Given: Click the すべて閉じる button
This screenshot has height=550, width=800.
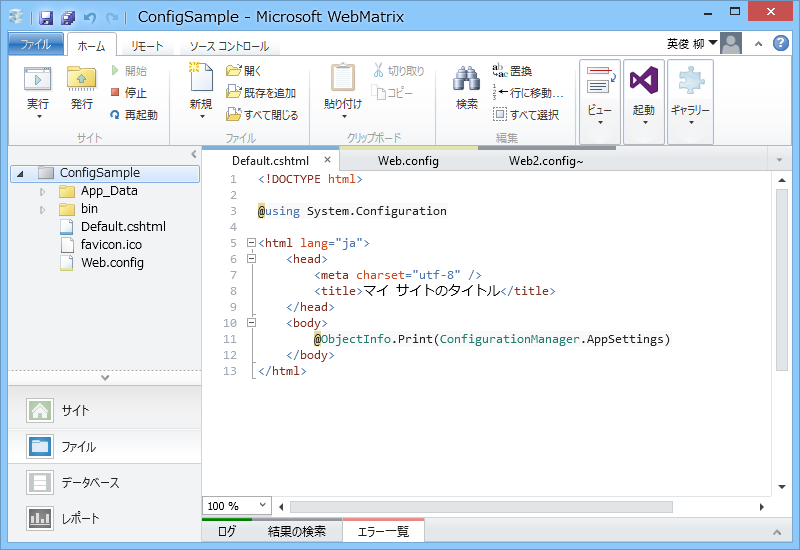Looking at the screenshot, I should click(262, 115).
